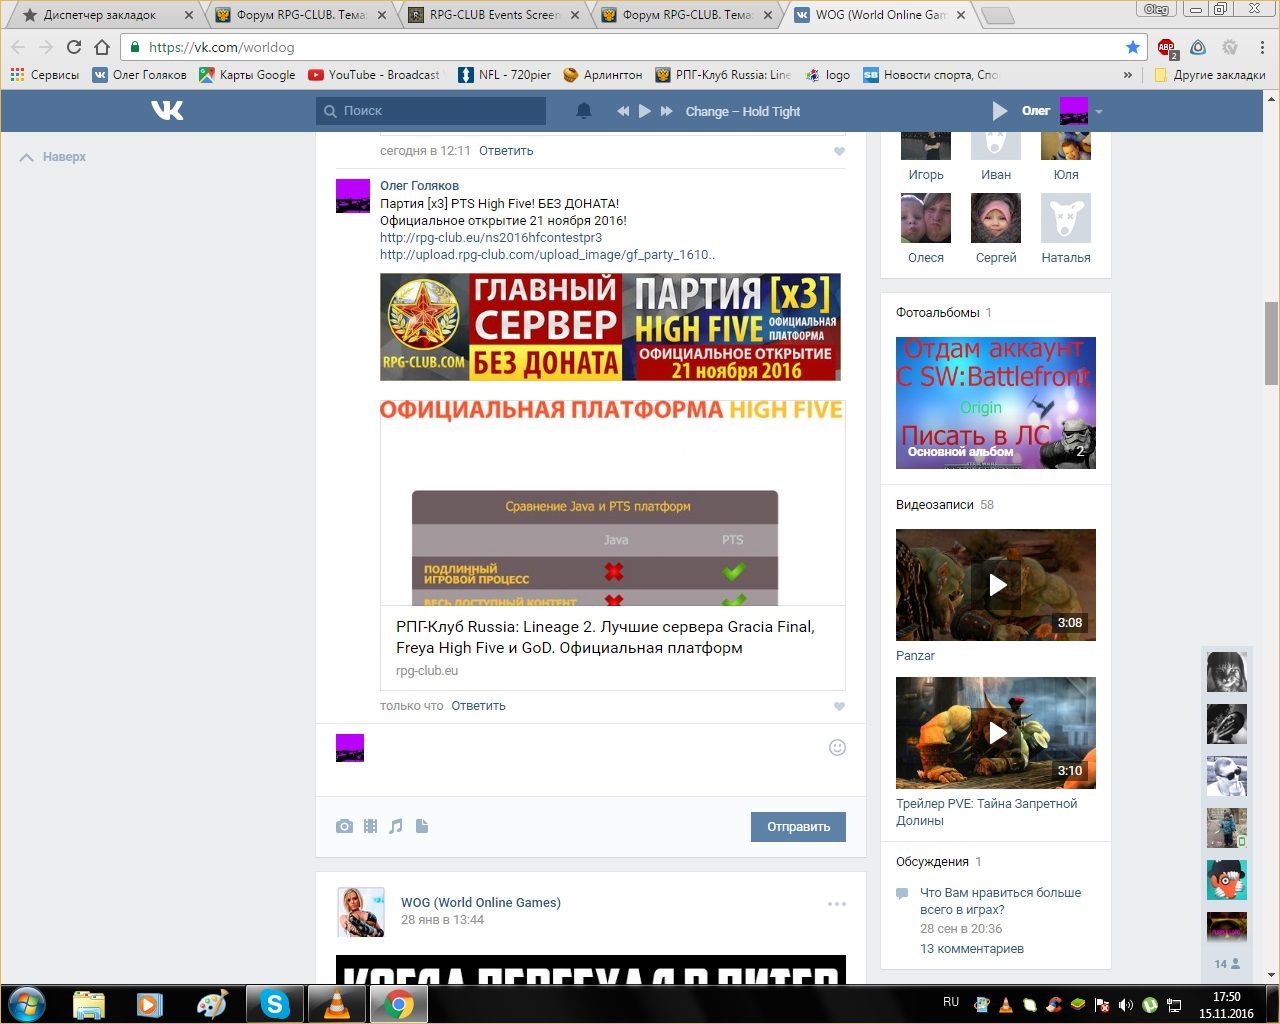Go to the browser Home page icon
1280x1024 pixels.
point(102,47)
